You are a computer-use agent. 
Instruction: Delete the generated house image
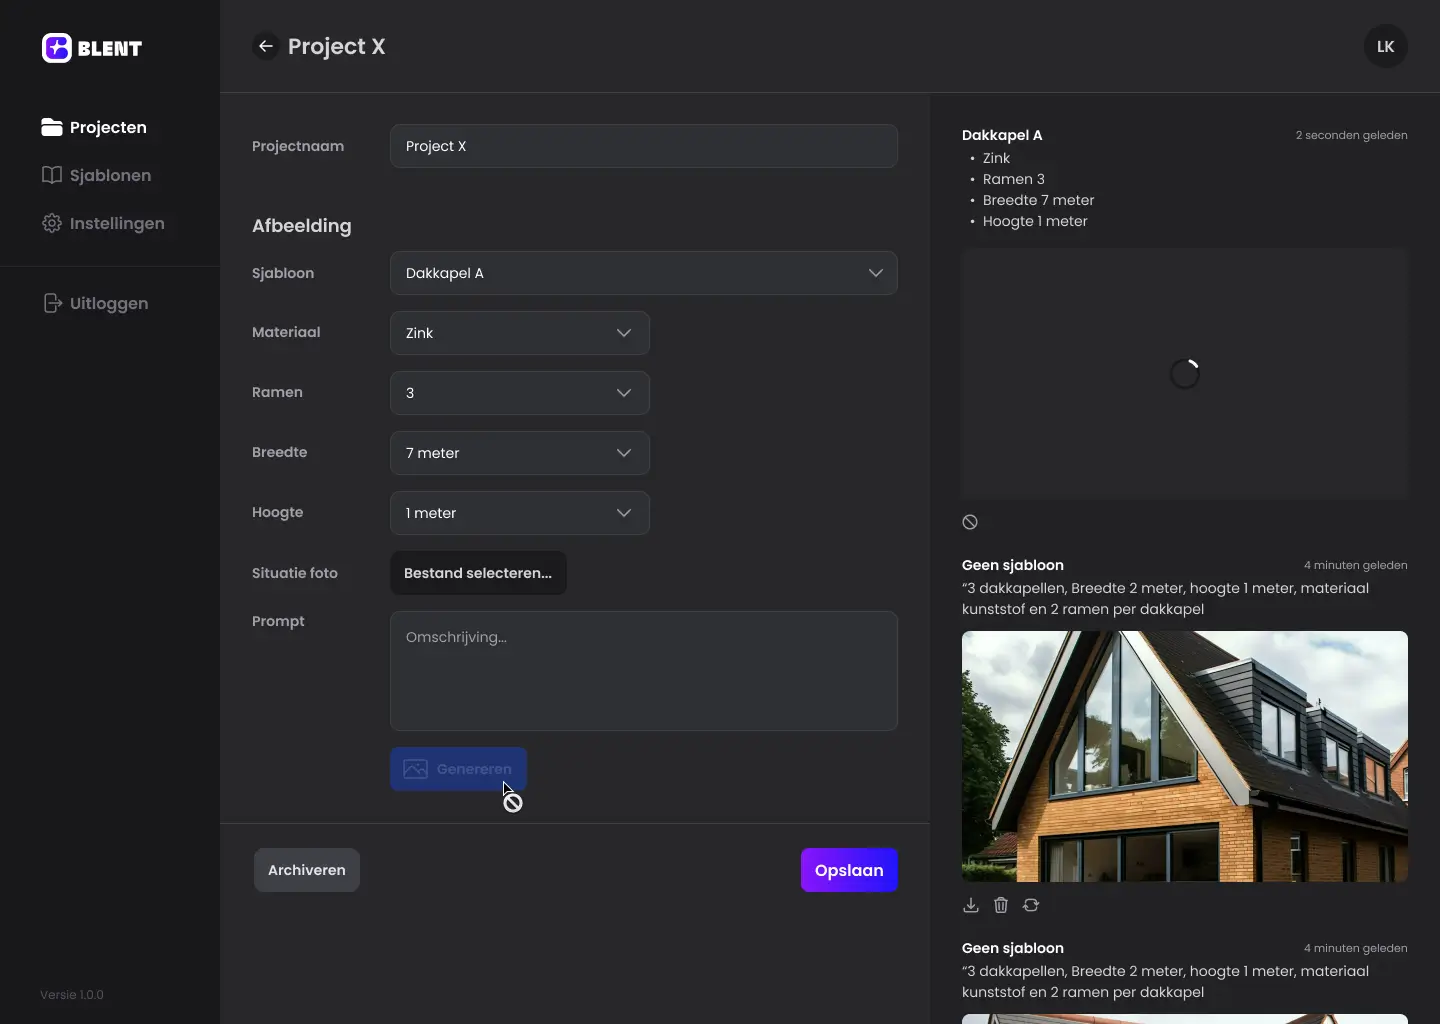1001,905
